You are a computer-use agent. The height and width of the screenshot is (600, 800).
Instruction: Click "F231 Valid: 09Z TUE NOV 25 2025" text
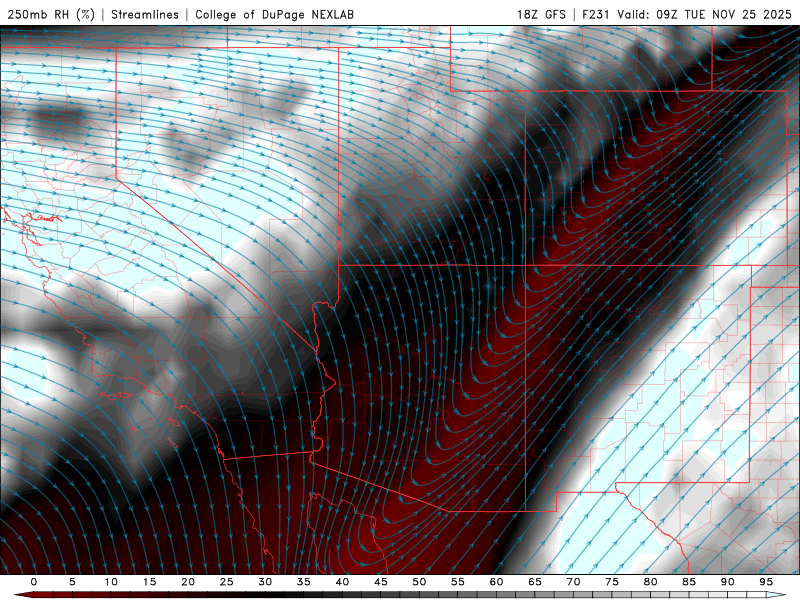pos(687,14)
